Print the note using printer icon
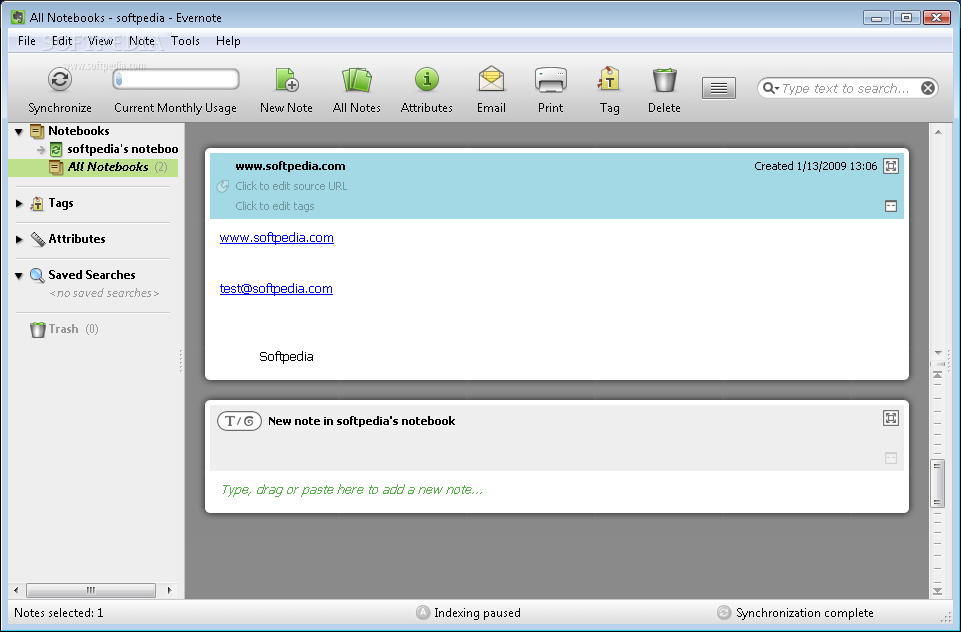Viewport: 961px width, 632px height. pos(550,80)
